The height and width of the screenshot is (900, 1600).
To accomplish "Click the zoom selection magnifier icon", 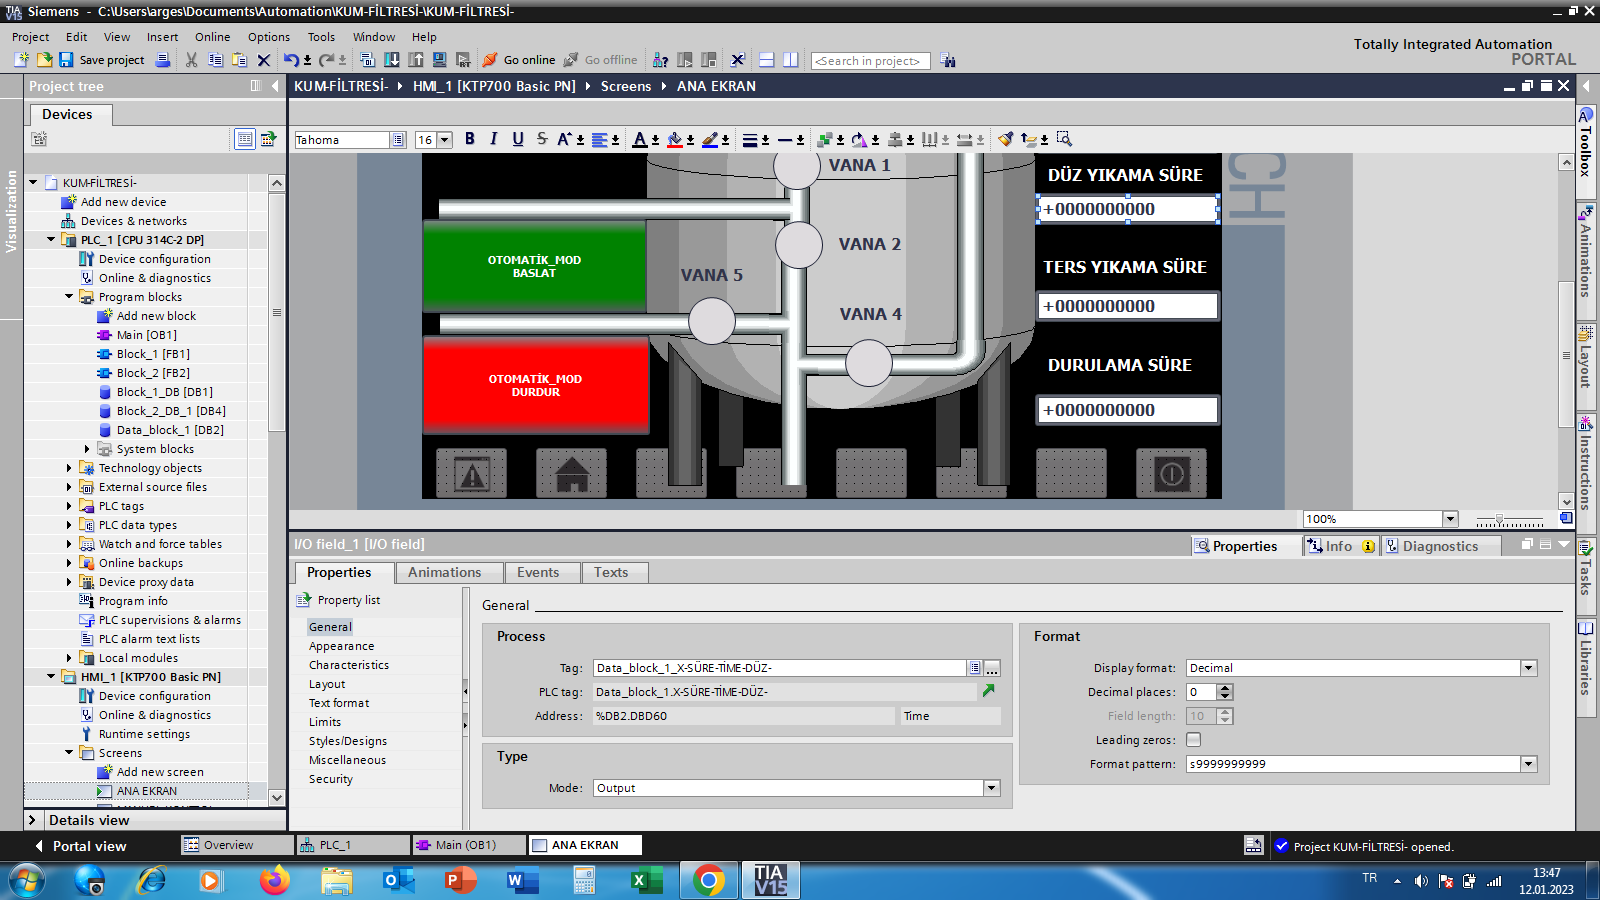I will [1064, 139].
